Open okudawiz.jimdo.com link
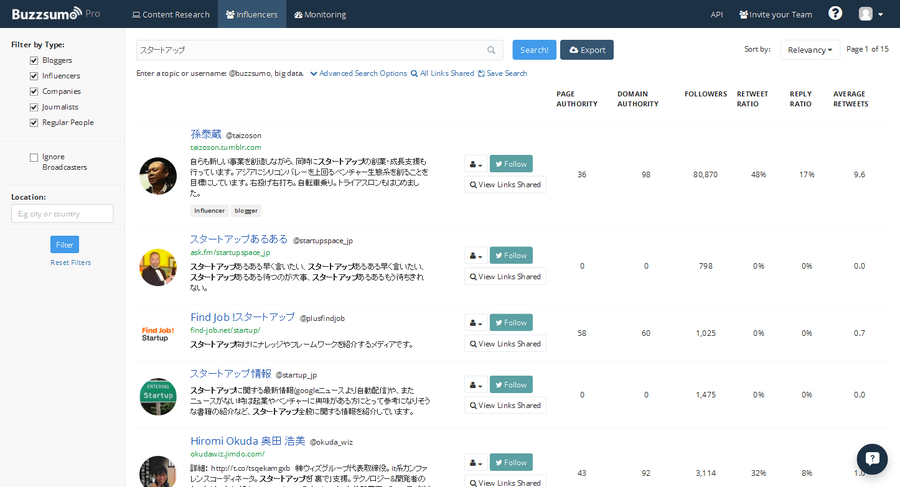The height and width of the screenshot is (487, 900). (x=227, y=454)
